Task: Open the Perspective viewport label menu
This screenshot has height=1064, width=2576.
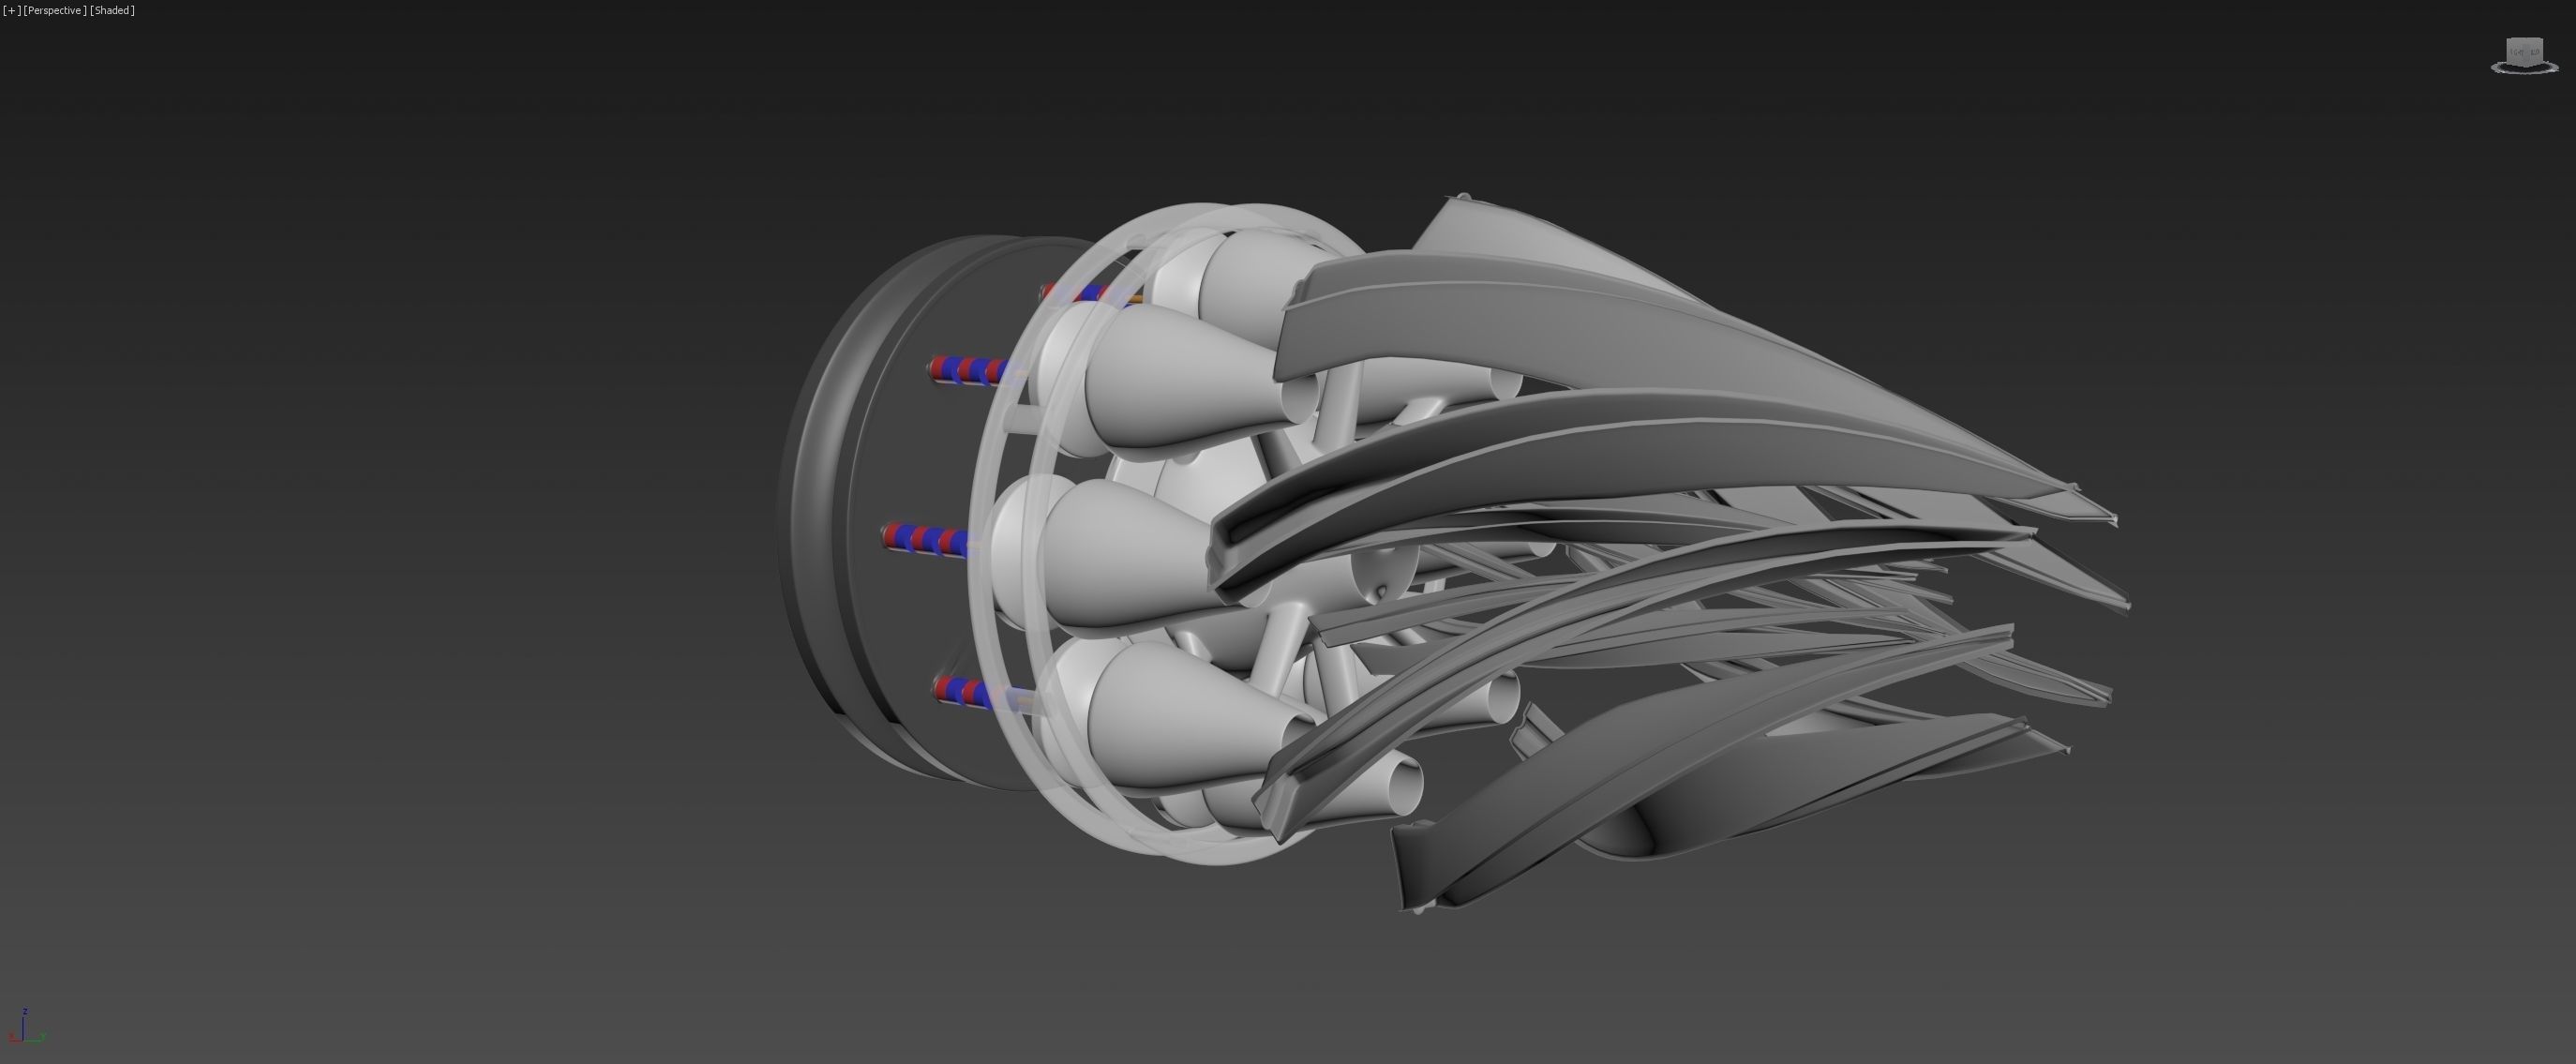Action: point(54,10)
